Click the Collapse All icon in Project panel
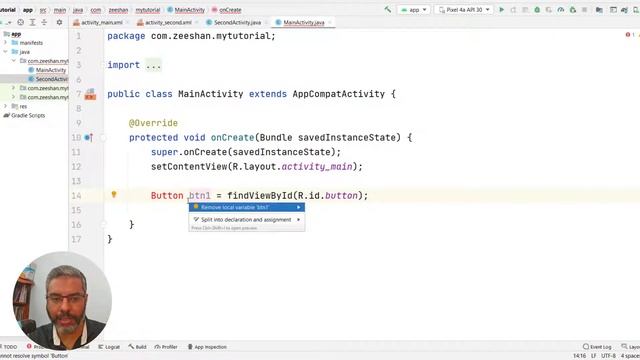Image resolution: width=640 pixels, height=360 pixels. 44,22
